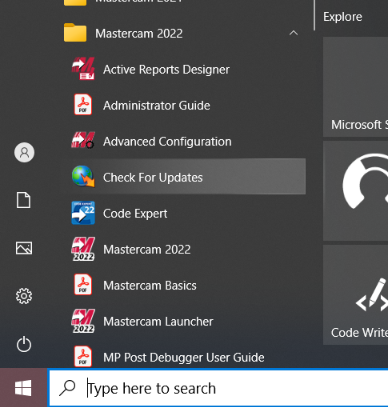The width and height of the screenshot is (388, 407).
Task: Choose MP Post Debugger User Guide text
Action: pos(184,358)
